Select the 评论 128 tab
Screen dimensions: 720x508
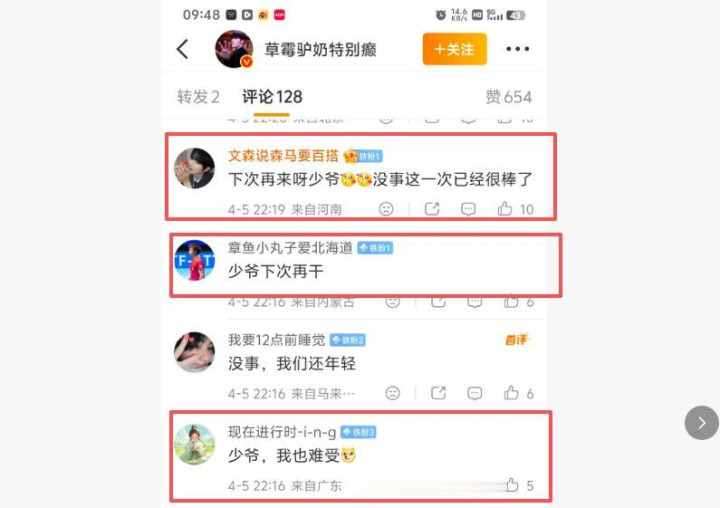(x=272, y=97)
